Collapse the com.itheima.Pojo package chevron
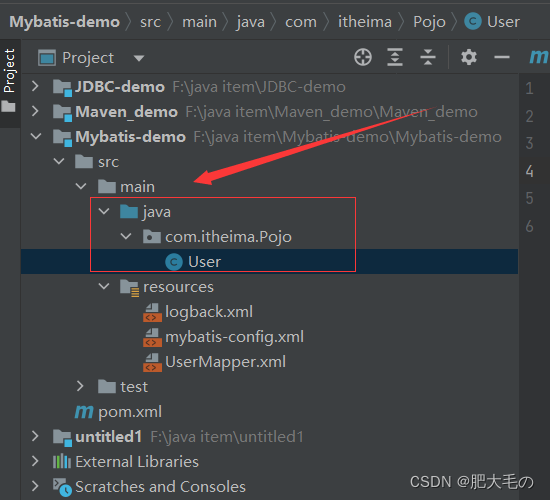The image size is (550, 500). pyautogui.click(x=126, y=236)
